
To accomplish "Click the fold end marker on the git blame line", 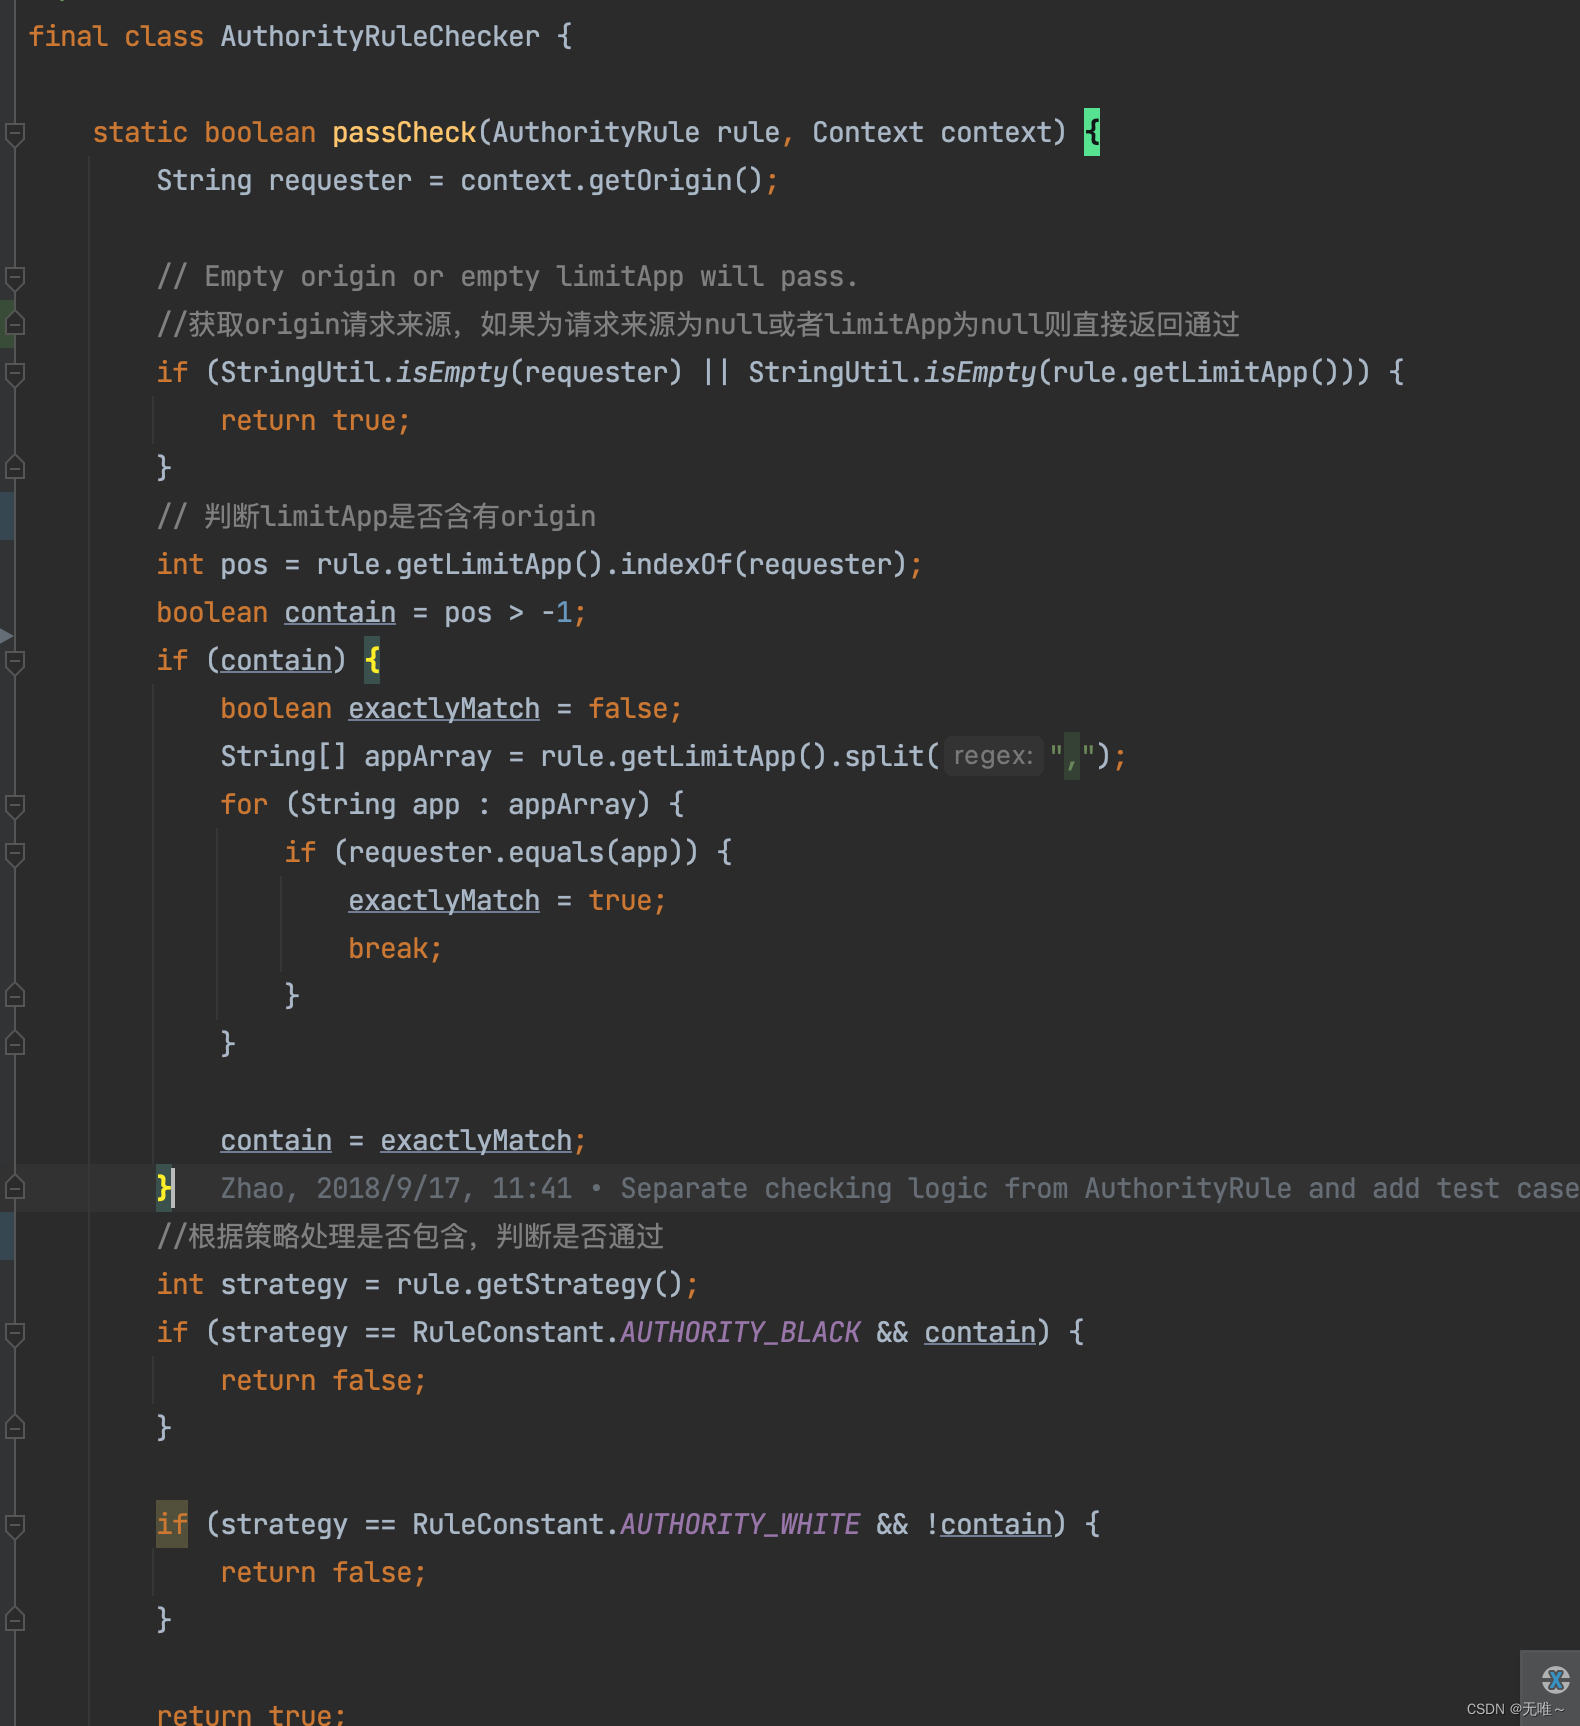I will [x=15, y=1187].
